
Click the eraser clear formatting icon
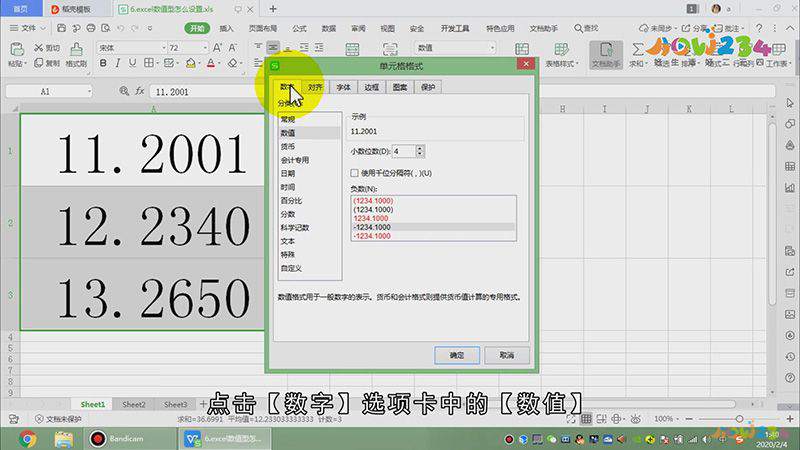(x=233, y=63)
